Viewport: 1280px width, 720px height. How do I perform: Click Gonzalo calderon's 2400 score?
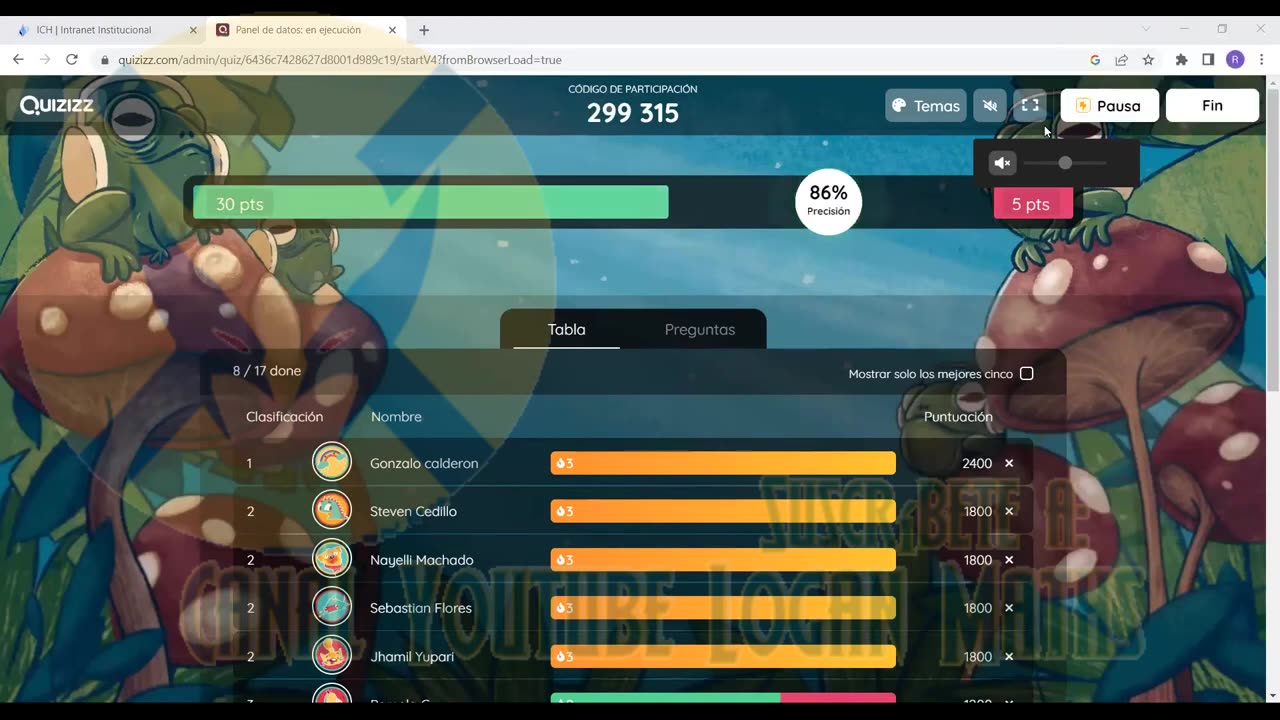(977, 463)
